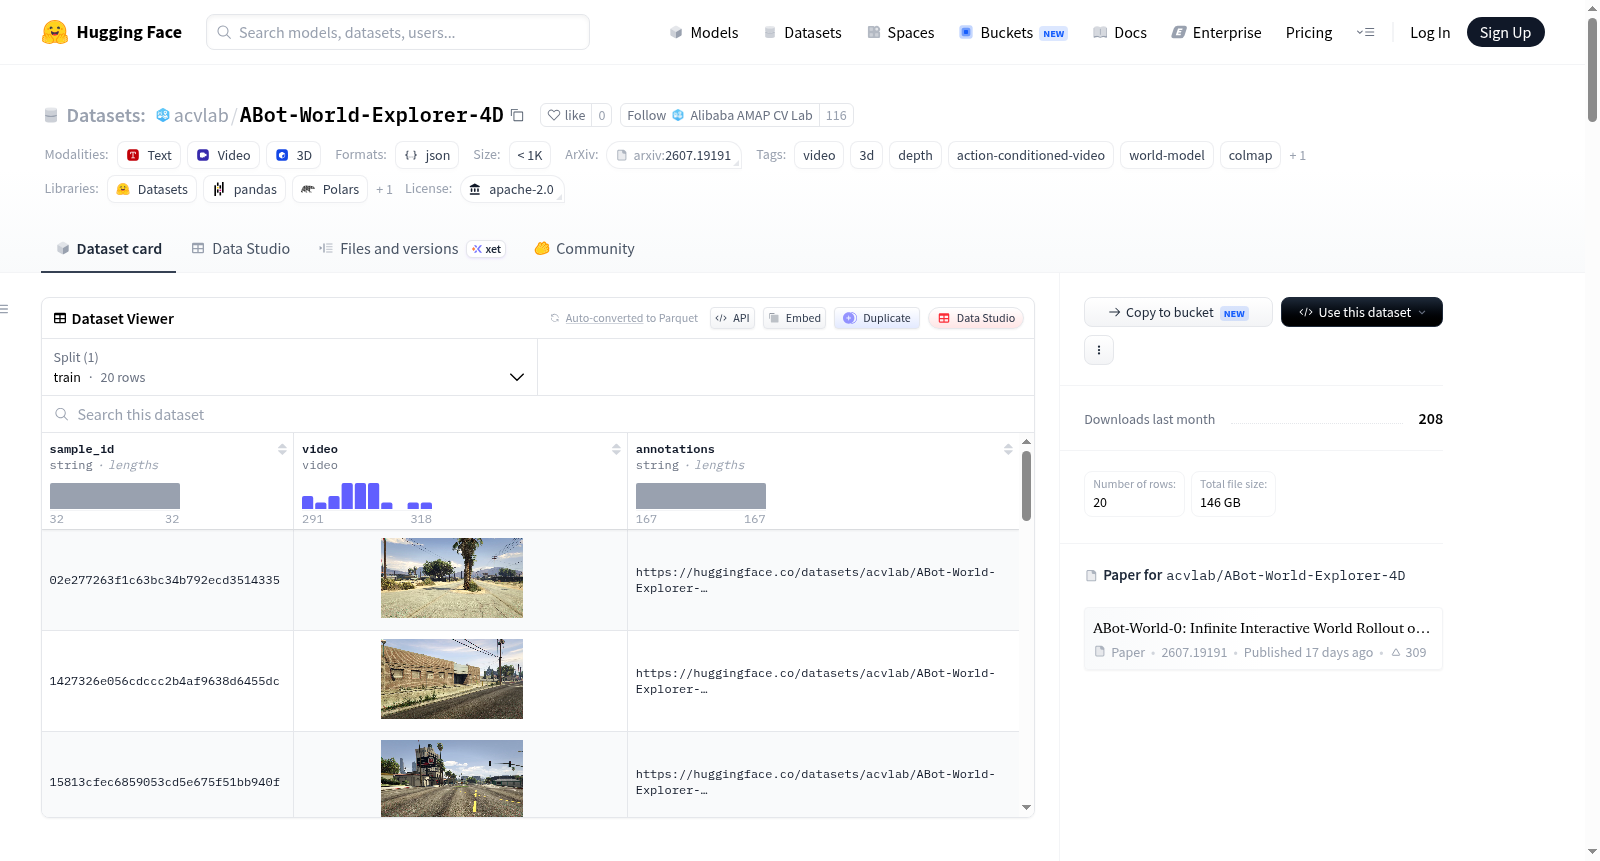Screen dimensions: 1600x861
Task: Select the 3D modality tag
Action: pos(294,155)
